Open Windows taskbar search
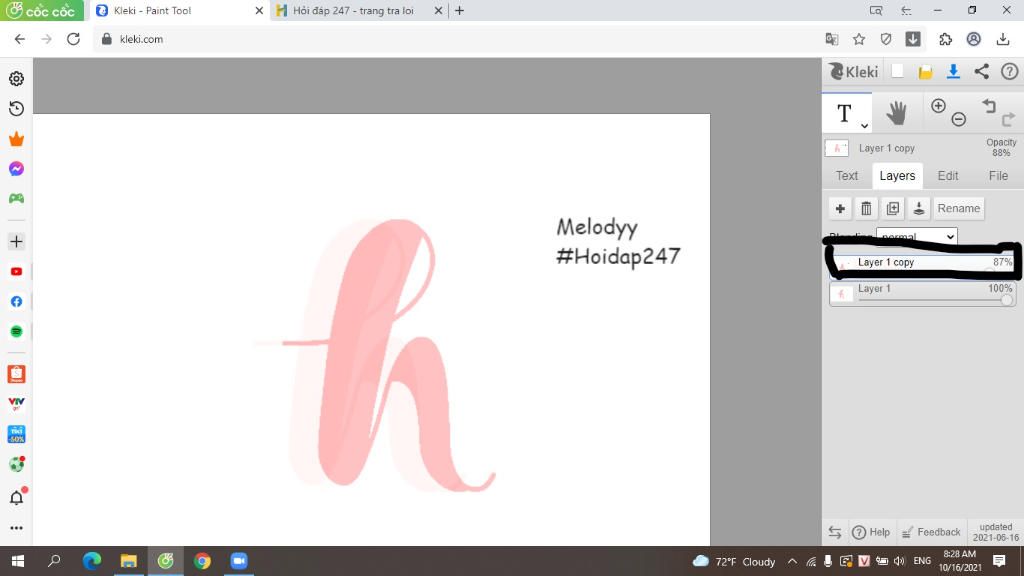This screenshot has height=576, width=1024. pyautogui.click(x=54, y=561)
